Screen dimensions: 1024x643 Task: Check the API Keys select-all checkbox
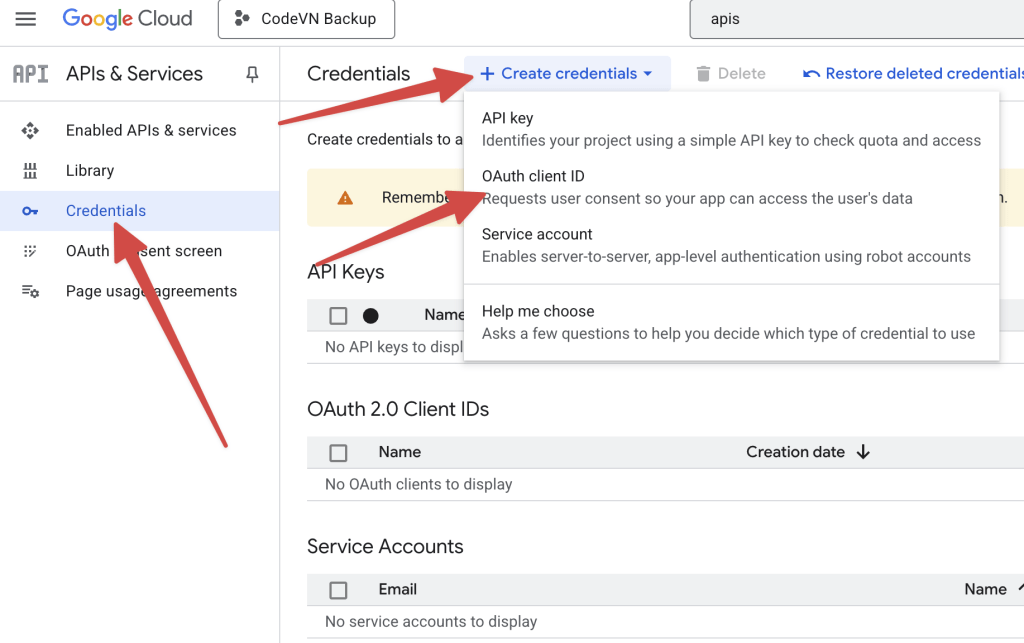pos(338,316)
